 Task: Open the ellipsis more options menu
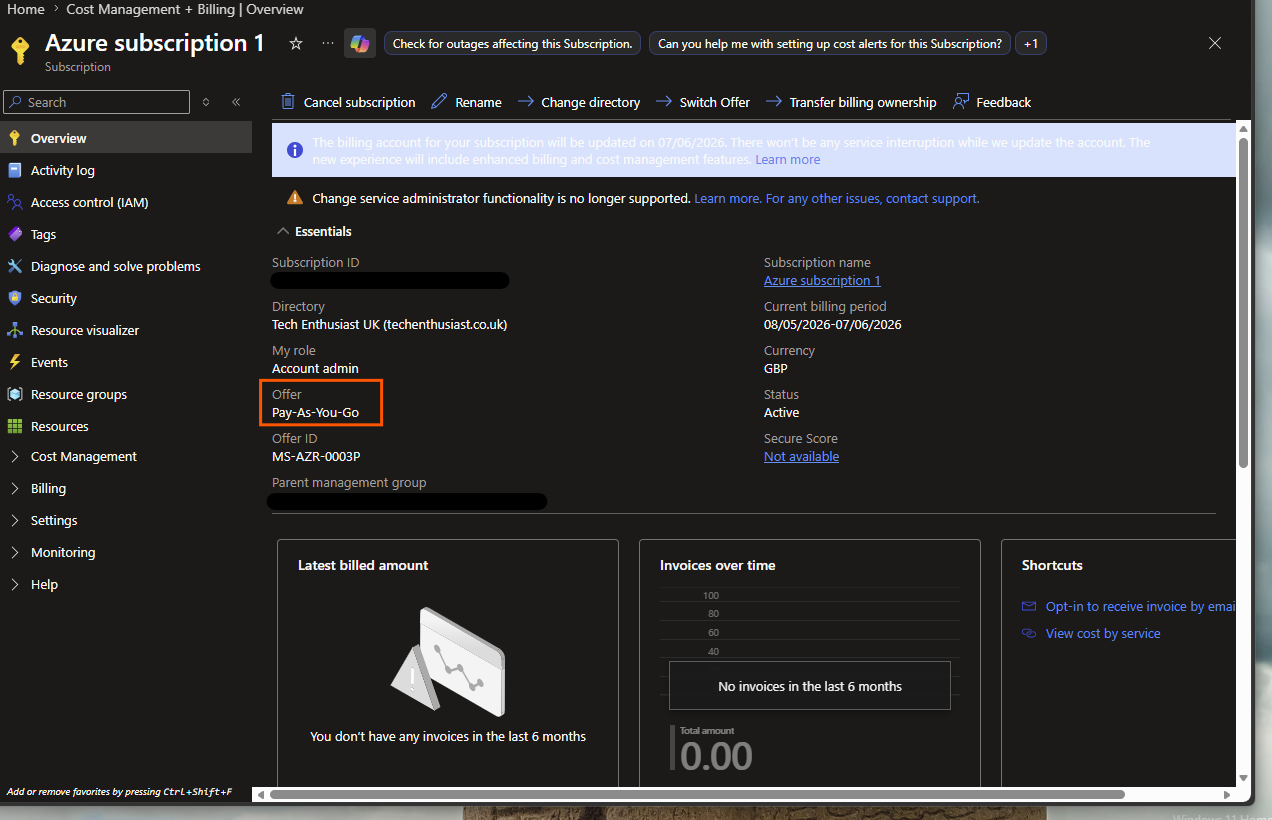click(x=328, y=43)
